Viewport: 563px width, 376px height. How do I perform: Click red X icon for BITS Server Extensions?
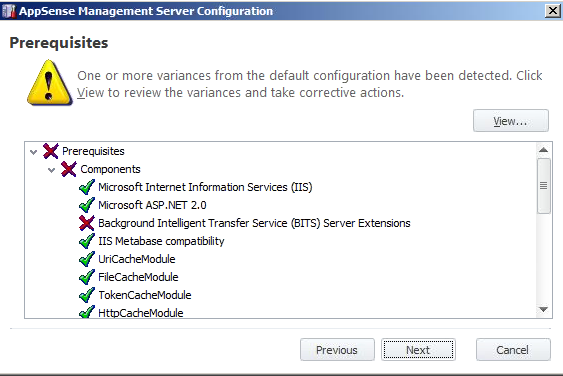pos(87,223)
